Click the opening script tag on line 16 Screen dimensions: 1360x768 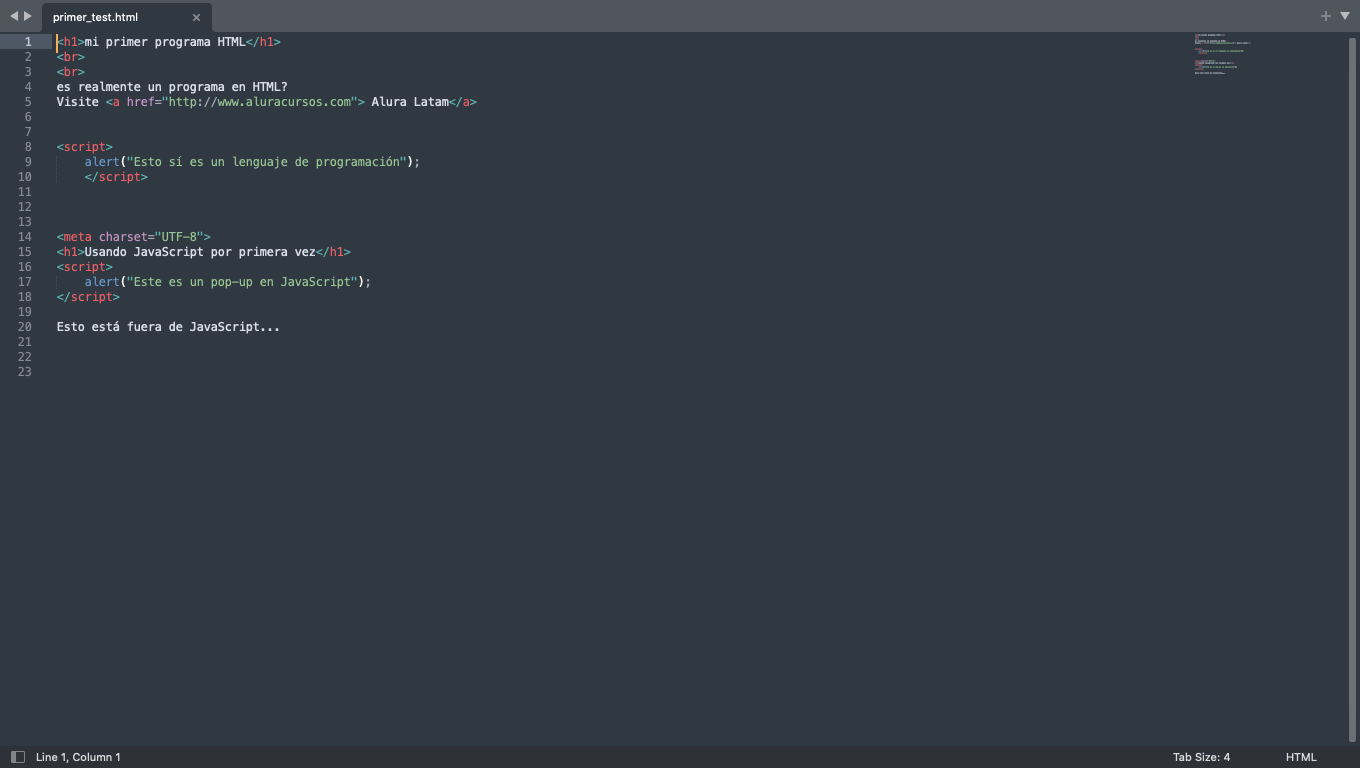click(85, 267)
